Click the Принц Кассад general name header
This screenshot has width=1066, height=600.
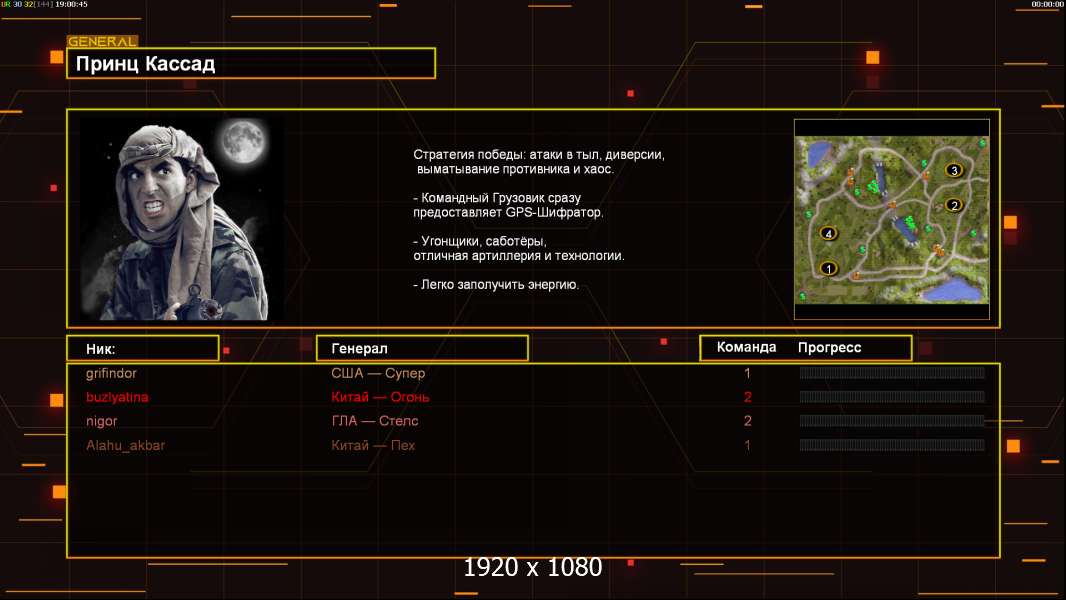pos(251,63)
